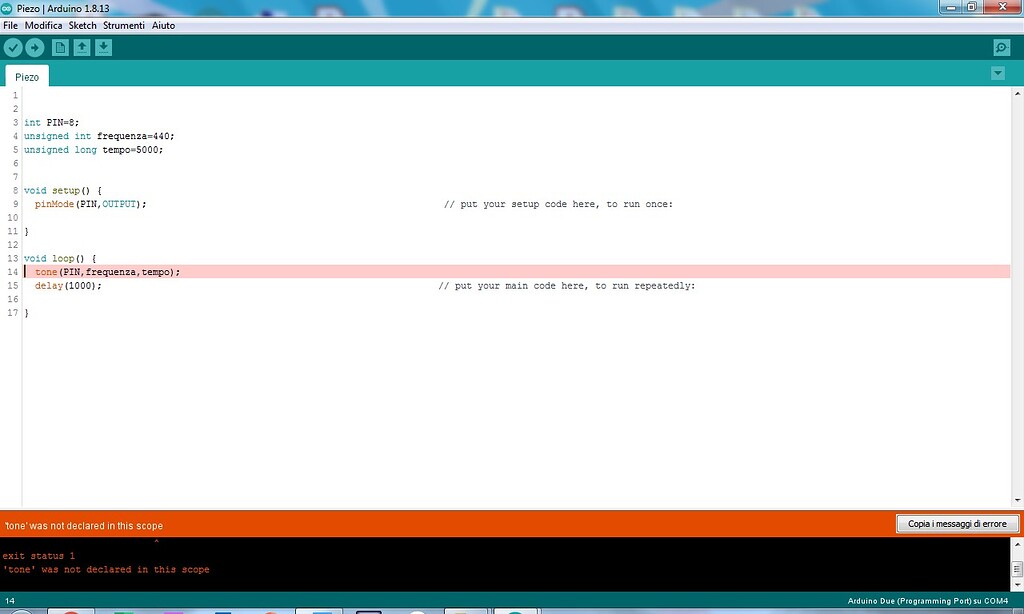Open the Strumenti menu
Image resolution: width=1024 pixels, height=614 pixels.
click(x=125, y=25)
